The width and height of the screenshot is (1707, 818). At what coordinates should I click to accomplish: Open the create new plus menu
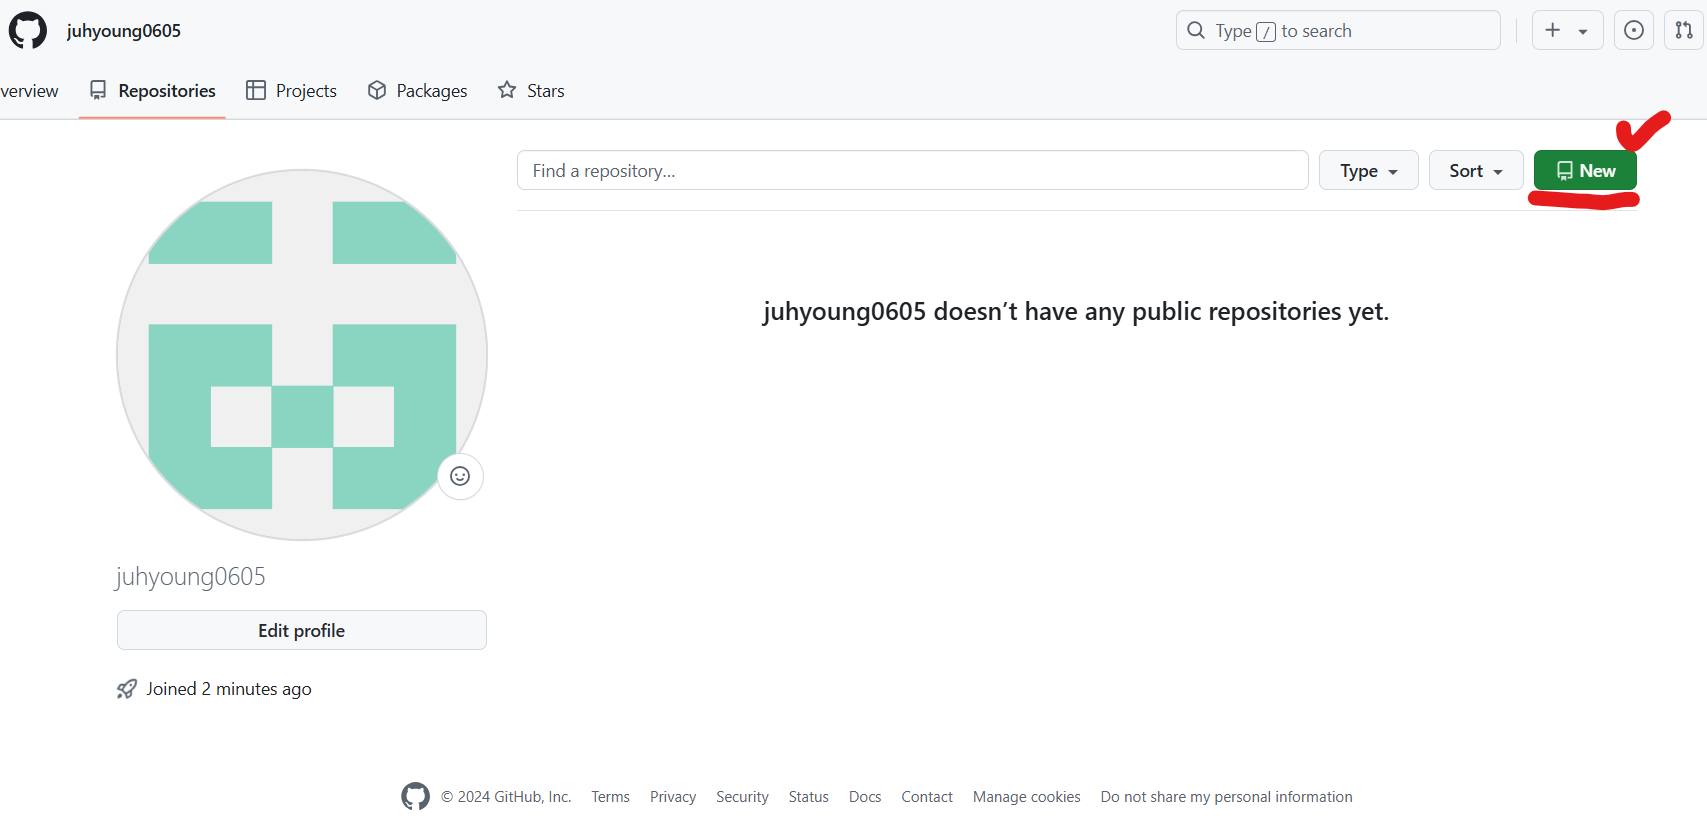1567,30
